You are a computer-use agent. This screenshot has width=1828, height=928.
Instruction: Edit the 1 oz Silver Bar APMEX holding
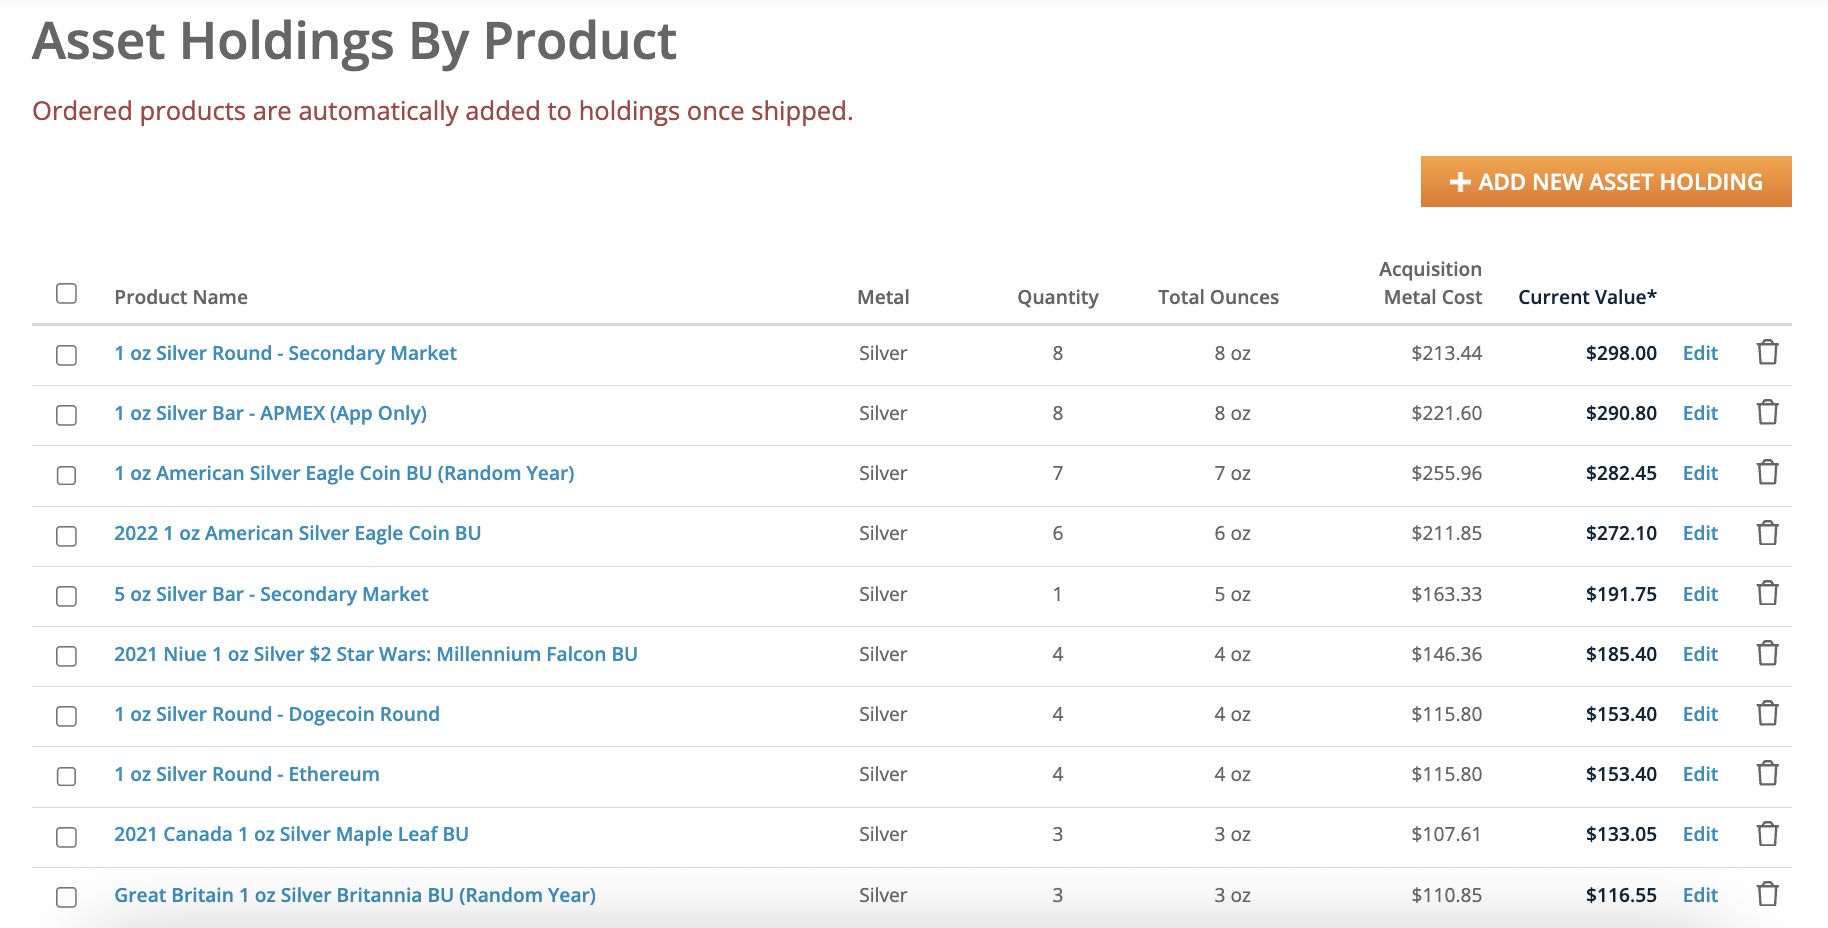(x=1700, y=413)
